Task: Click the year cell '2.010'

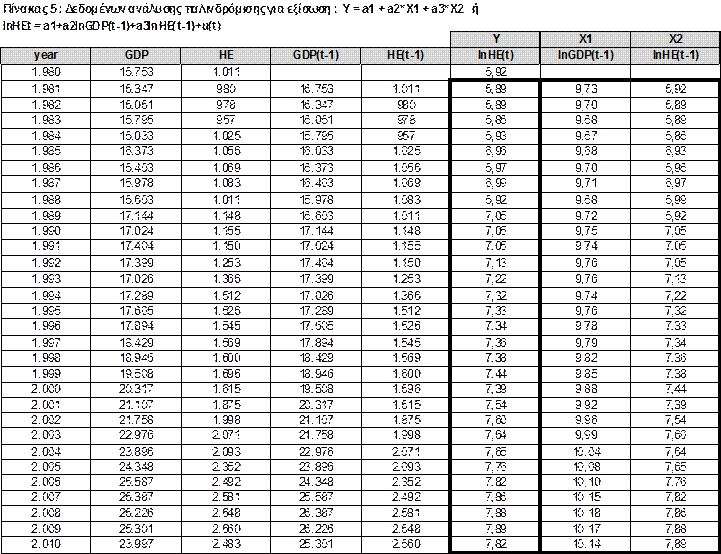Action: [x=46, y=544]
